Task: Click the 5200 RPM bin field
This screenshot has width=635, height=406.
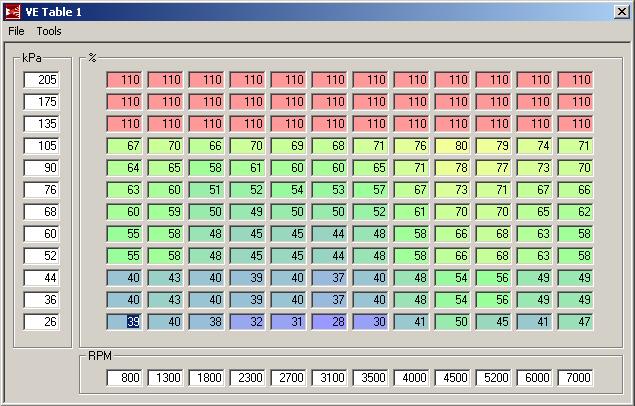Action: tap(493, 378)
